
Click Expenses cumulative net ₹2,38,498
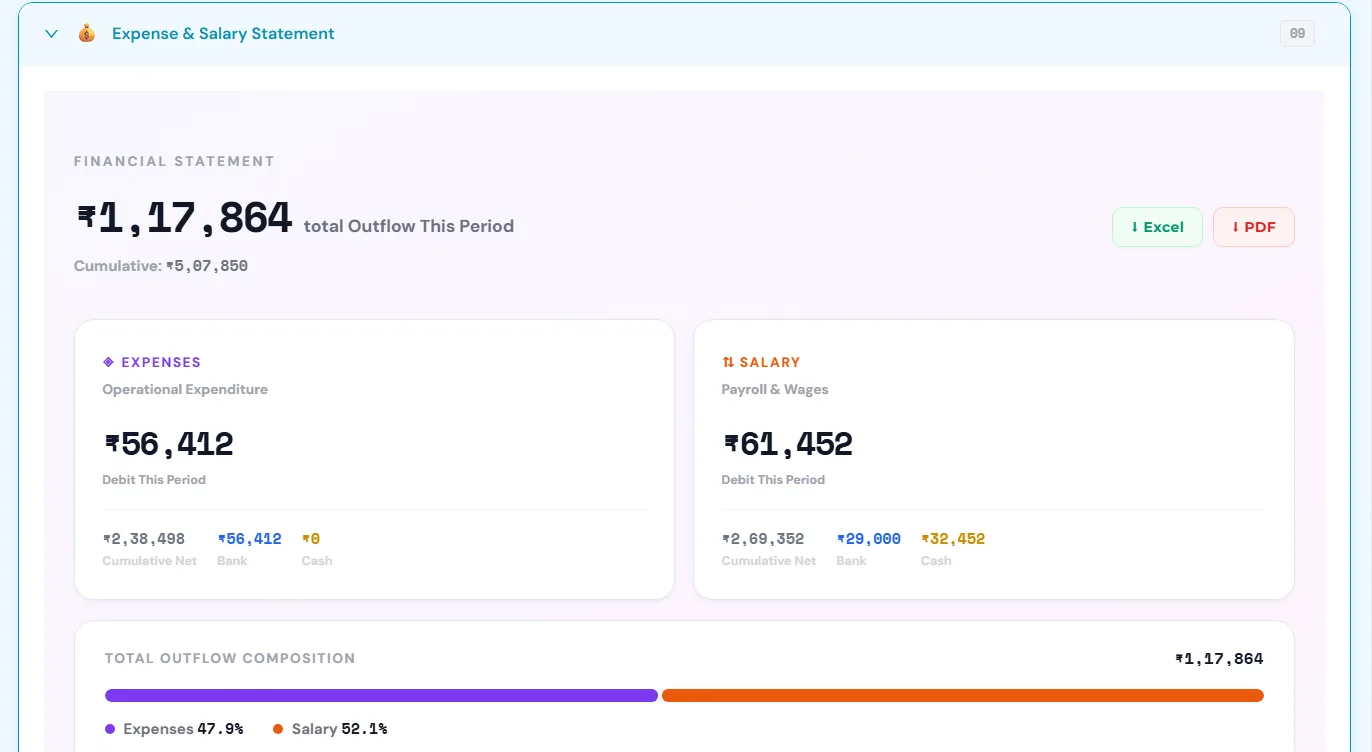(x=144, y=539)
